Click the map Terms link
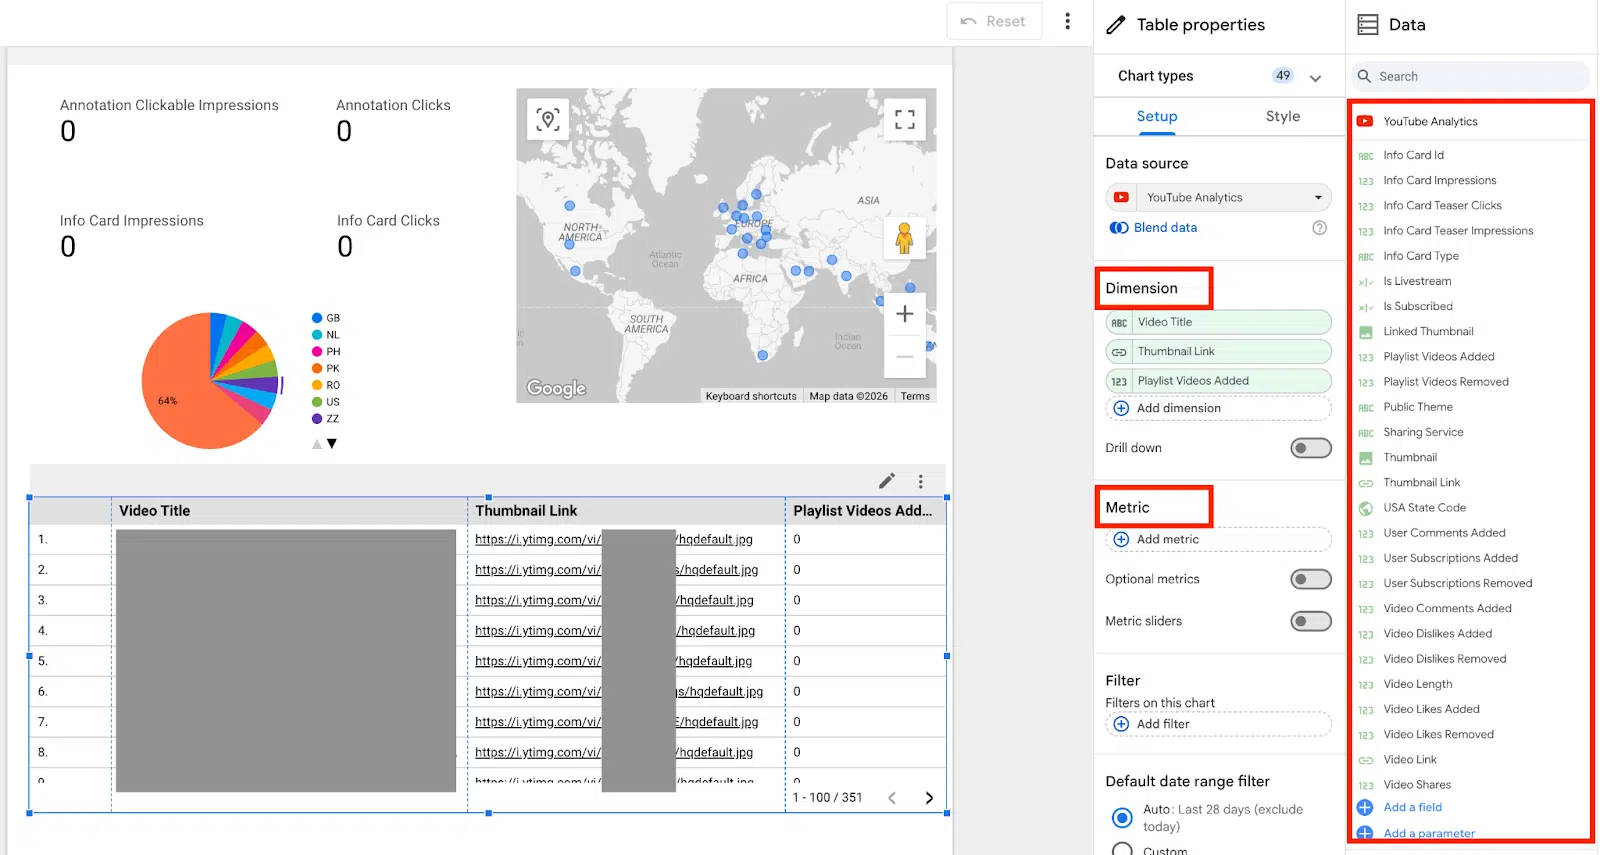The image size is (1600, 855). point(915,396)
